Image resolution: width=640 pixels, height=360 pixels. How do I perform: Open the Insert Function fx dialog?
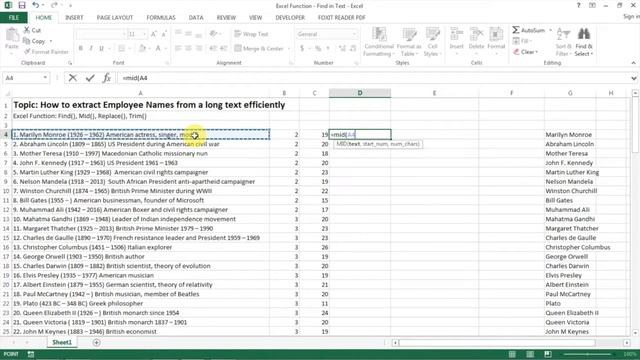(x=107, y=78)
